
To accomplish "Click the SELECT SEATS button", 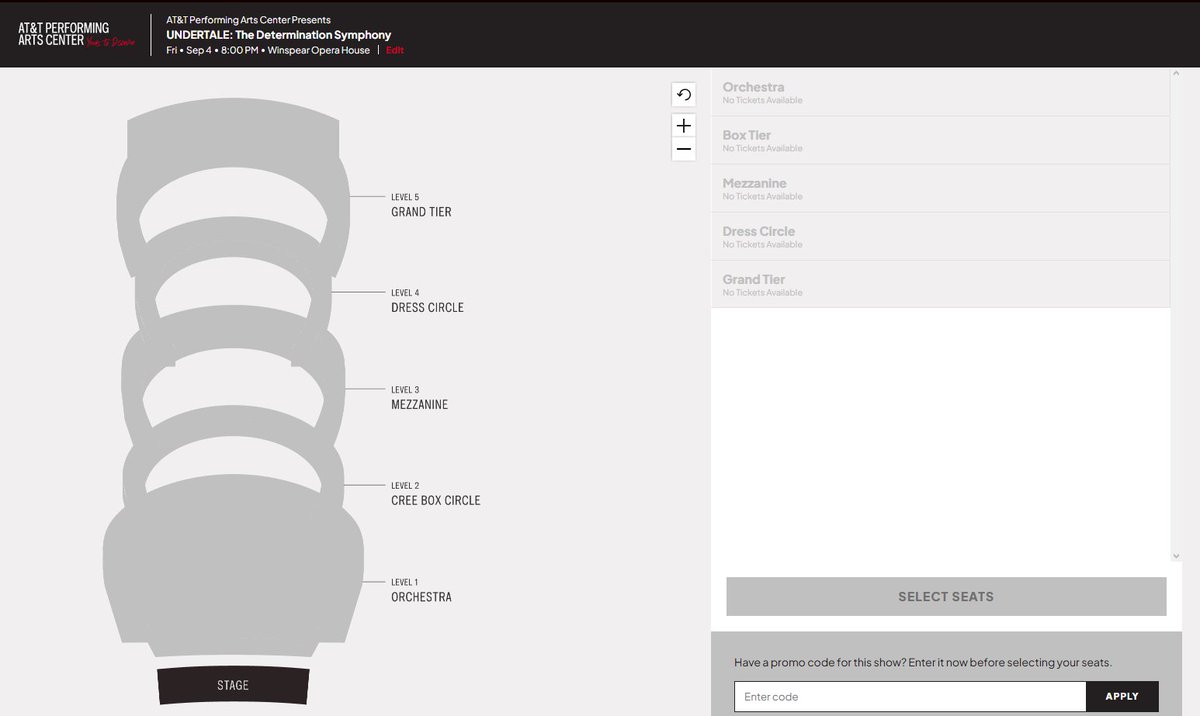I will 946,596.
